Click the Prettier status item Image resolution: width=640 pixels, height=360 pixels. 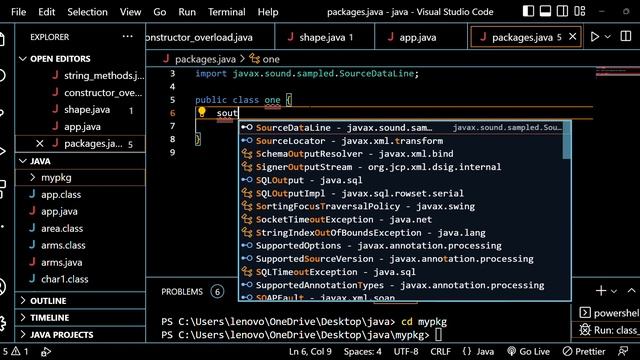point(584,351)
